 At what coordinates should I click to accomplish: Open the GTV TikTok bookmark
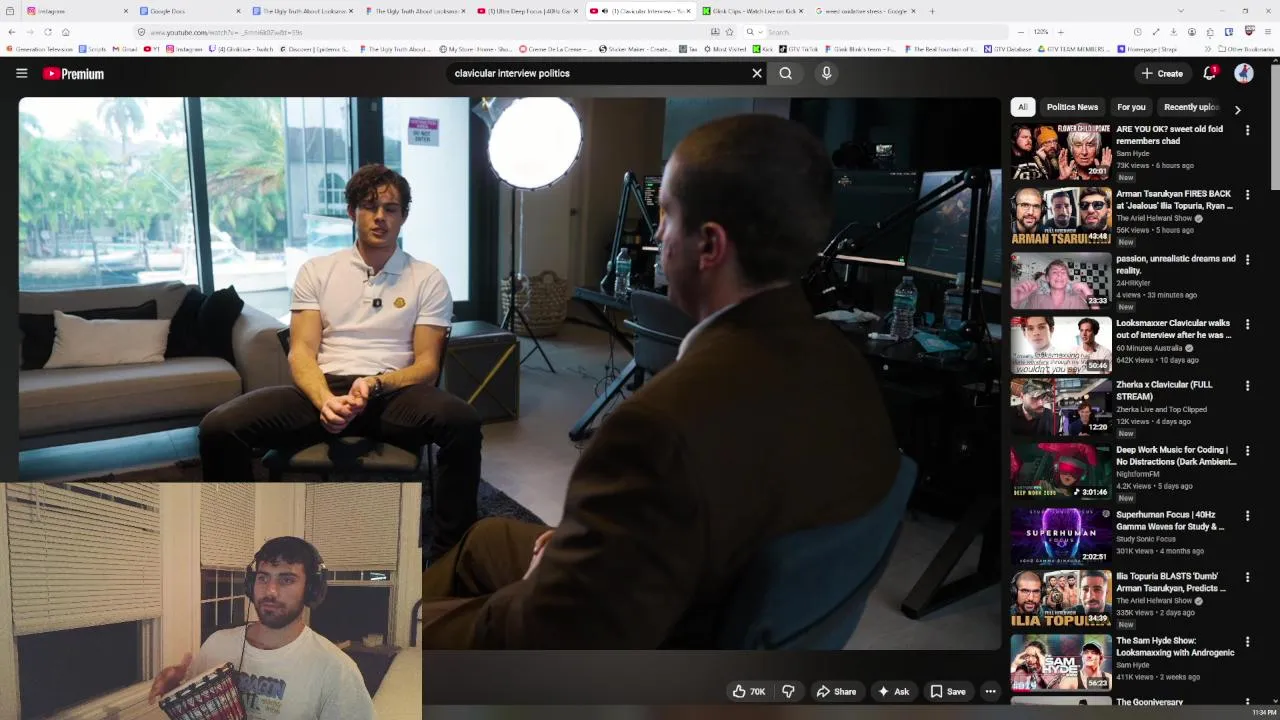point(798,49)
